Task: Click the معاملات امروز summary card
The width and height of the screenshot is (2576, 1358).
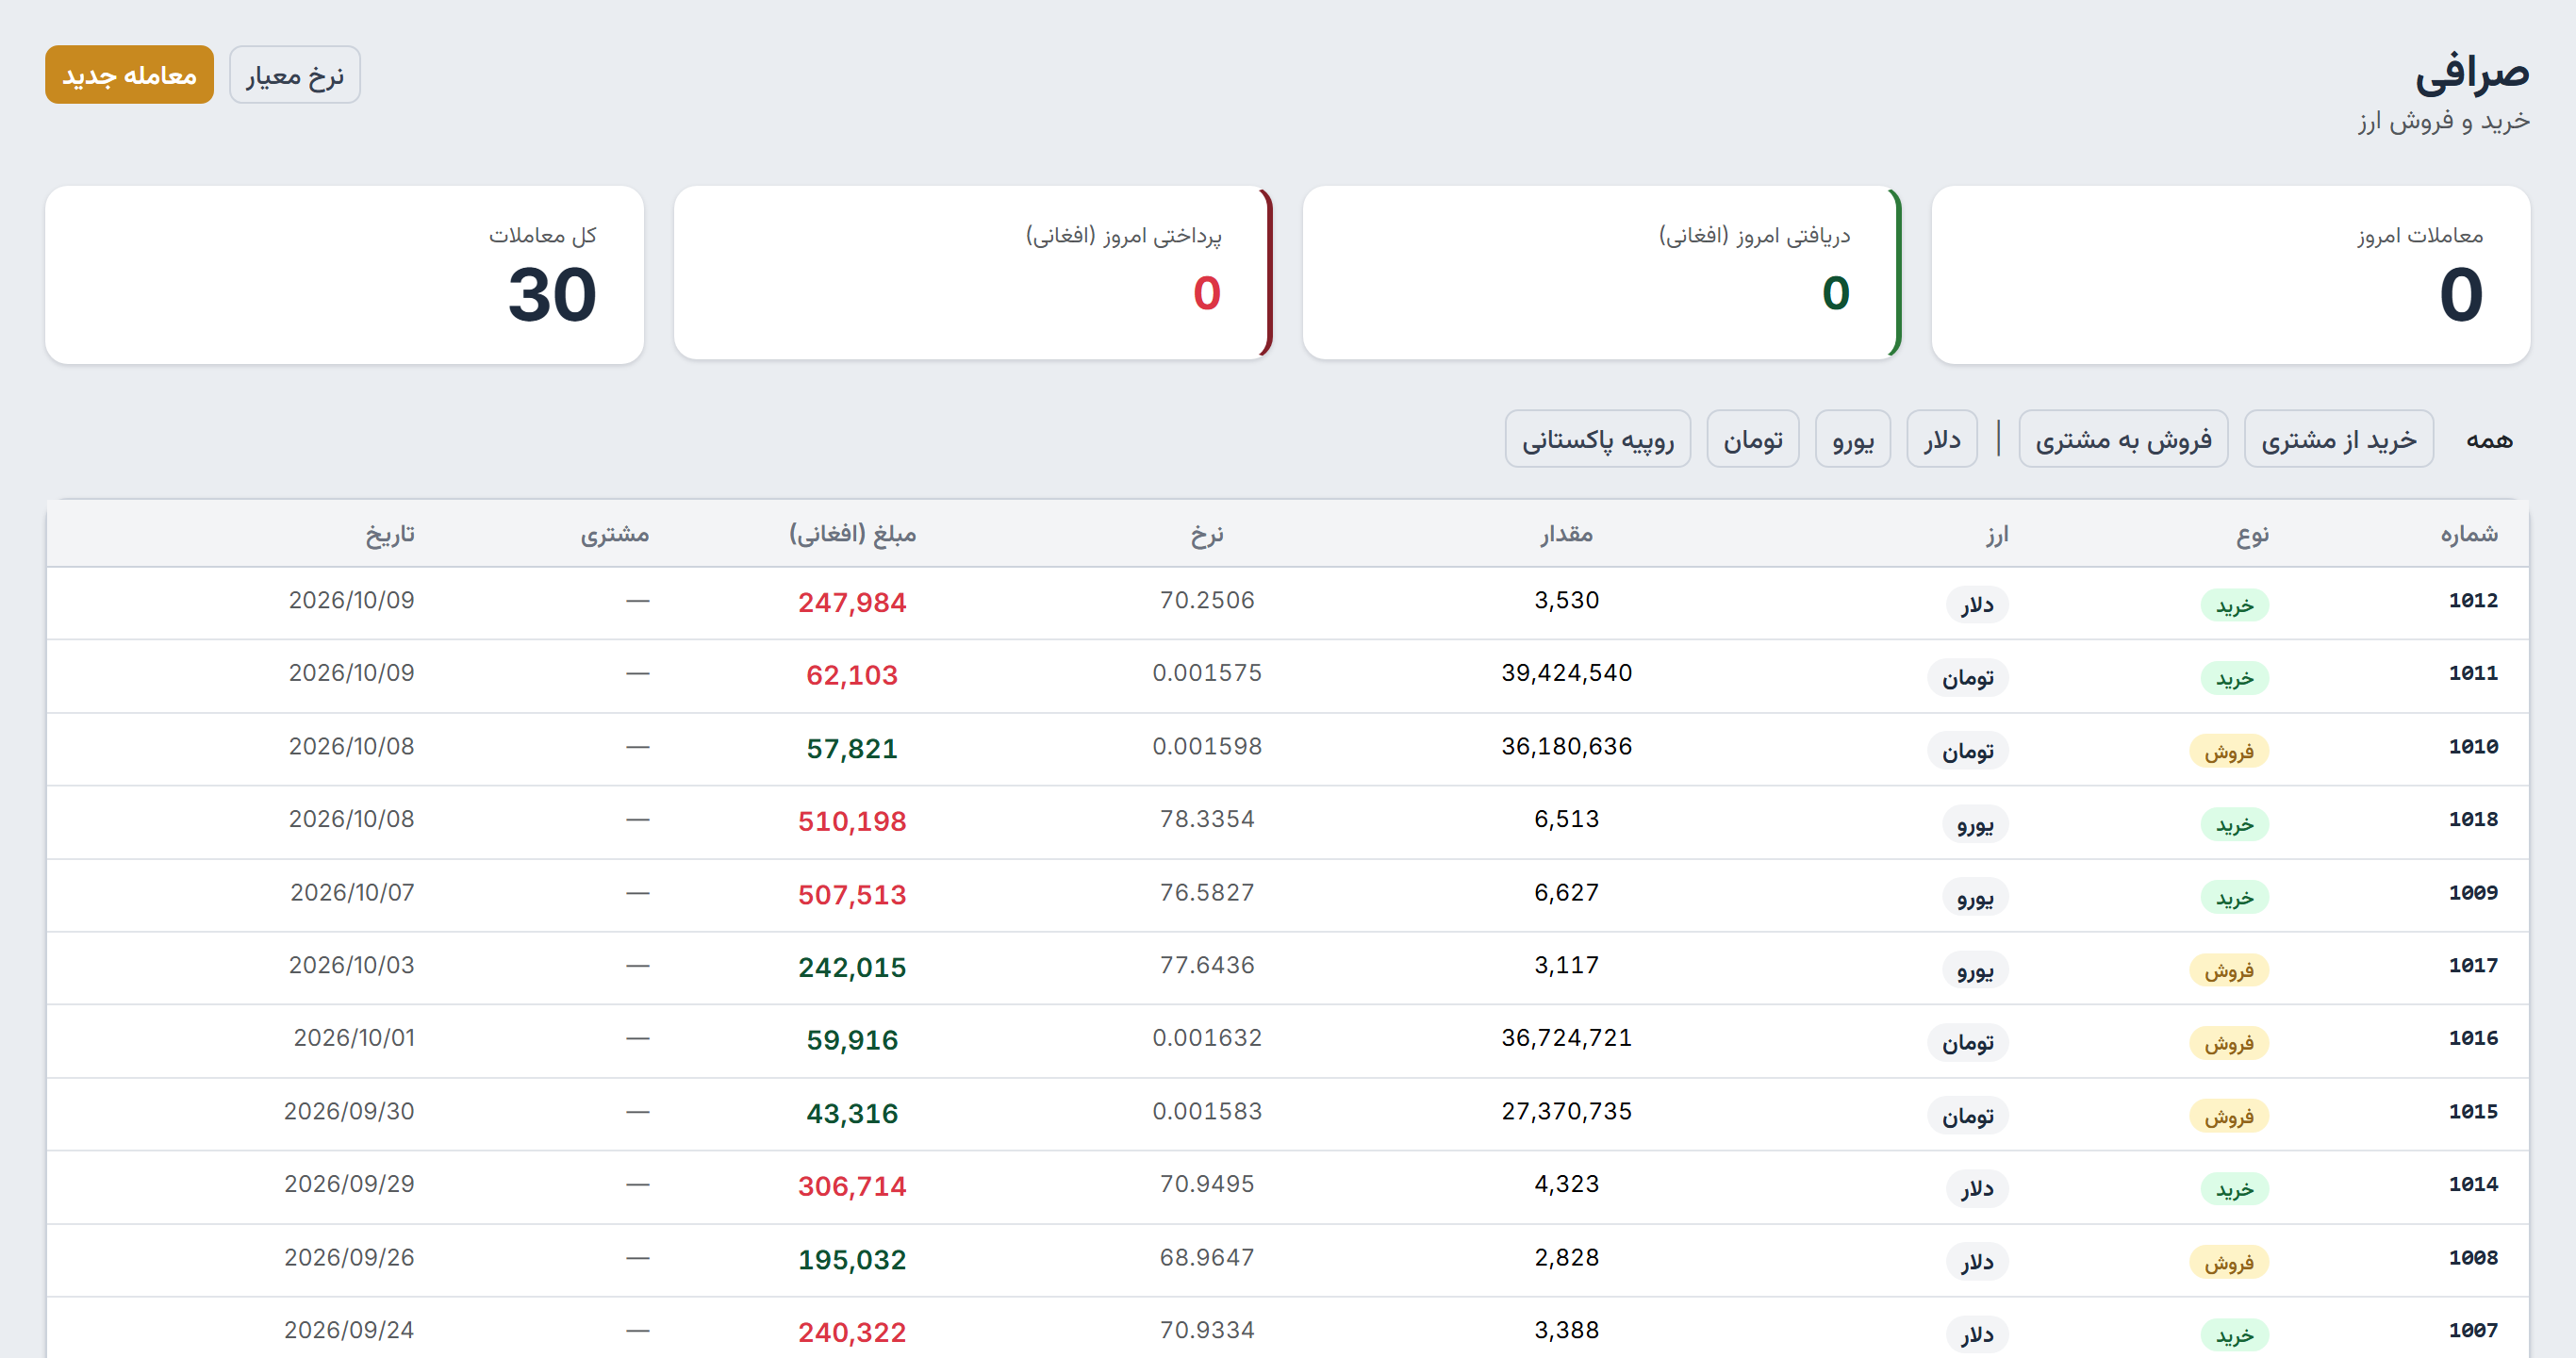Action: tap(2231, 275)
